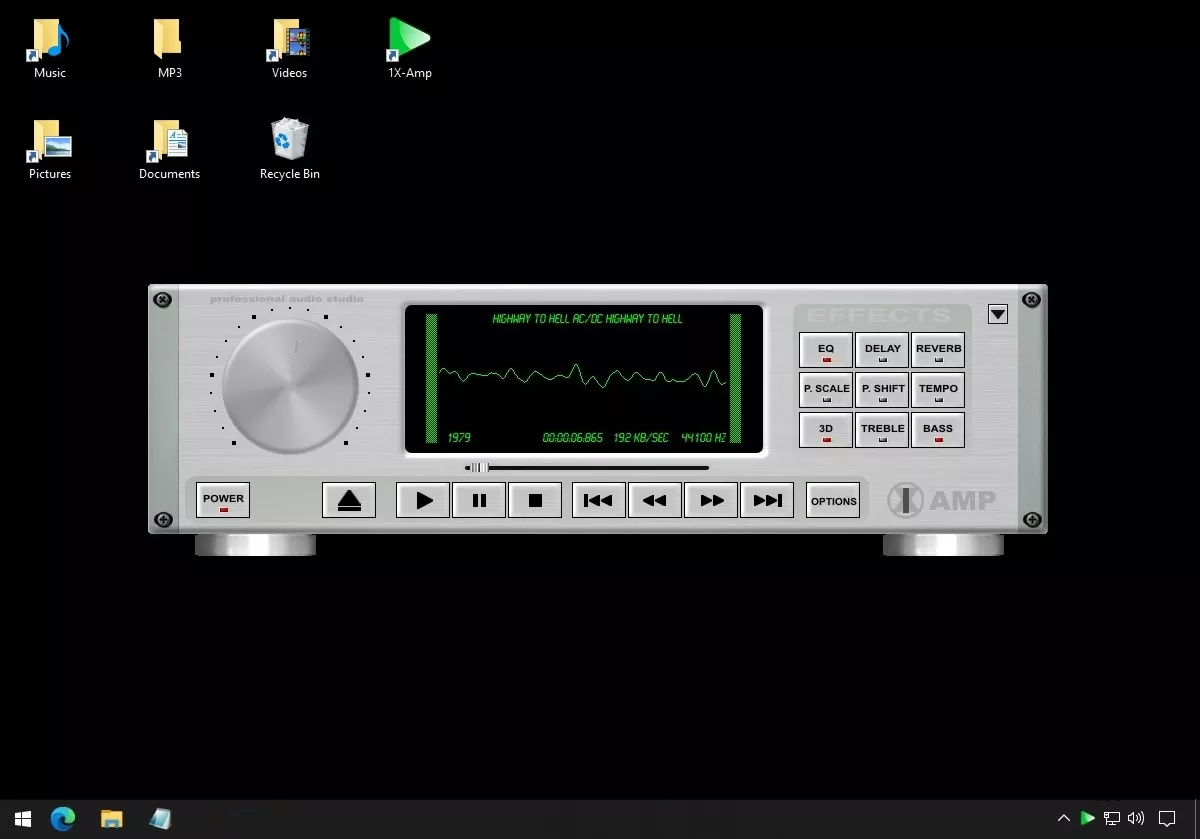Screen dimensions: 1200x839
Task: Turn on the Delay effect
Action: [x=882, y=350]
